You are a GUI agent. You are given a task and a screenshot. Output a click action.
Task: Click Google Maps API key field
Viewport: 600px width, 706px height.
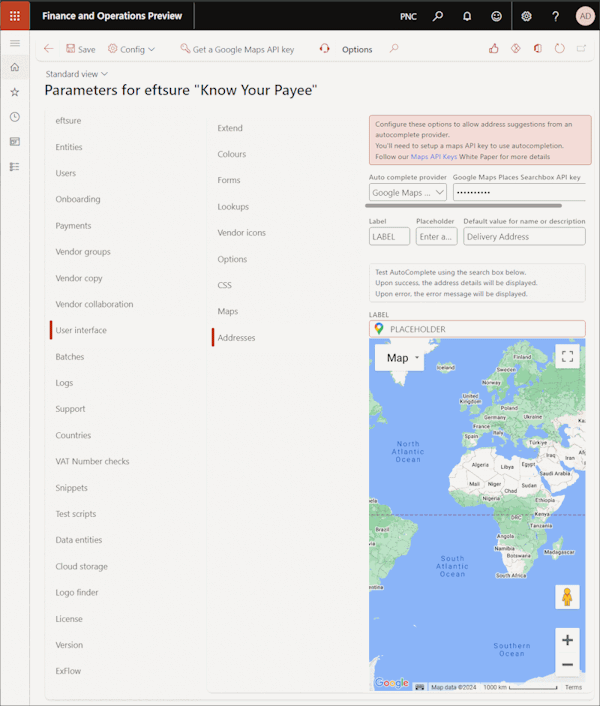519,193
